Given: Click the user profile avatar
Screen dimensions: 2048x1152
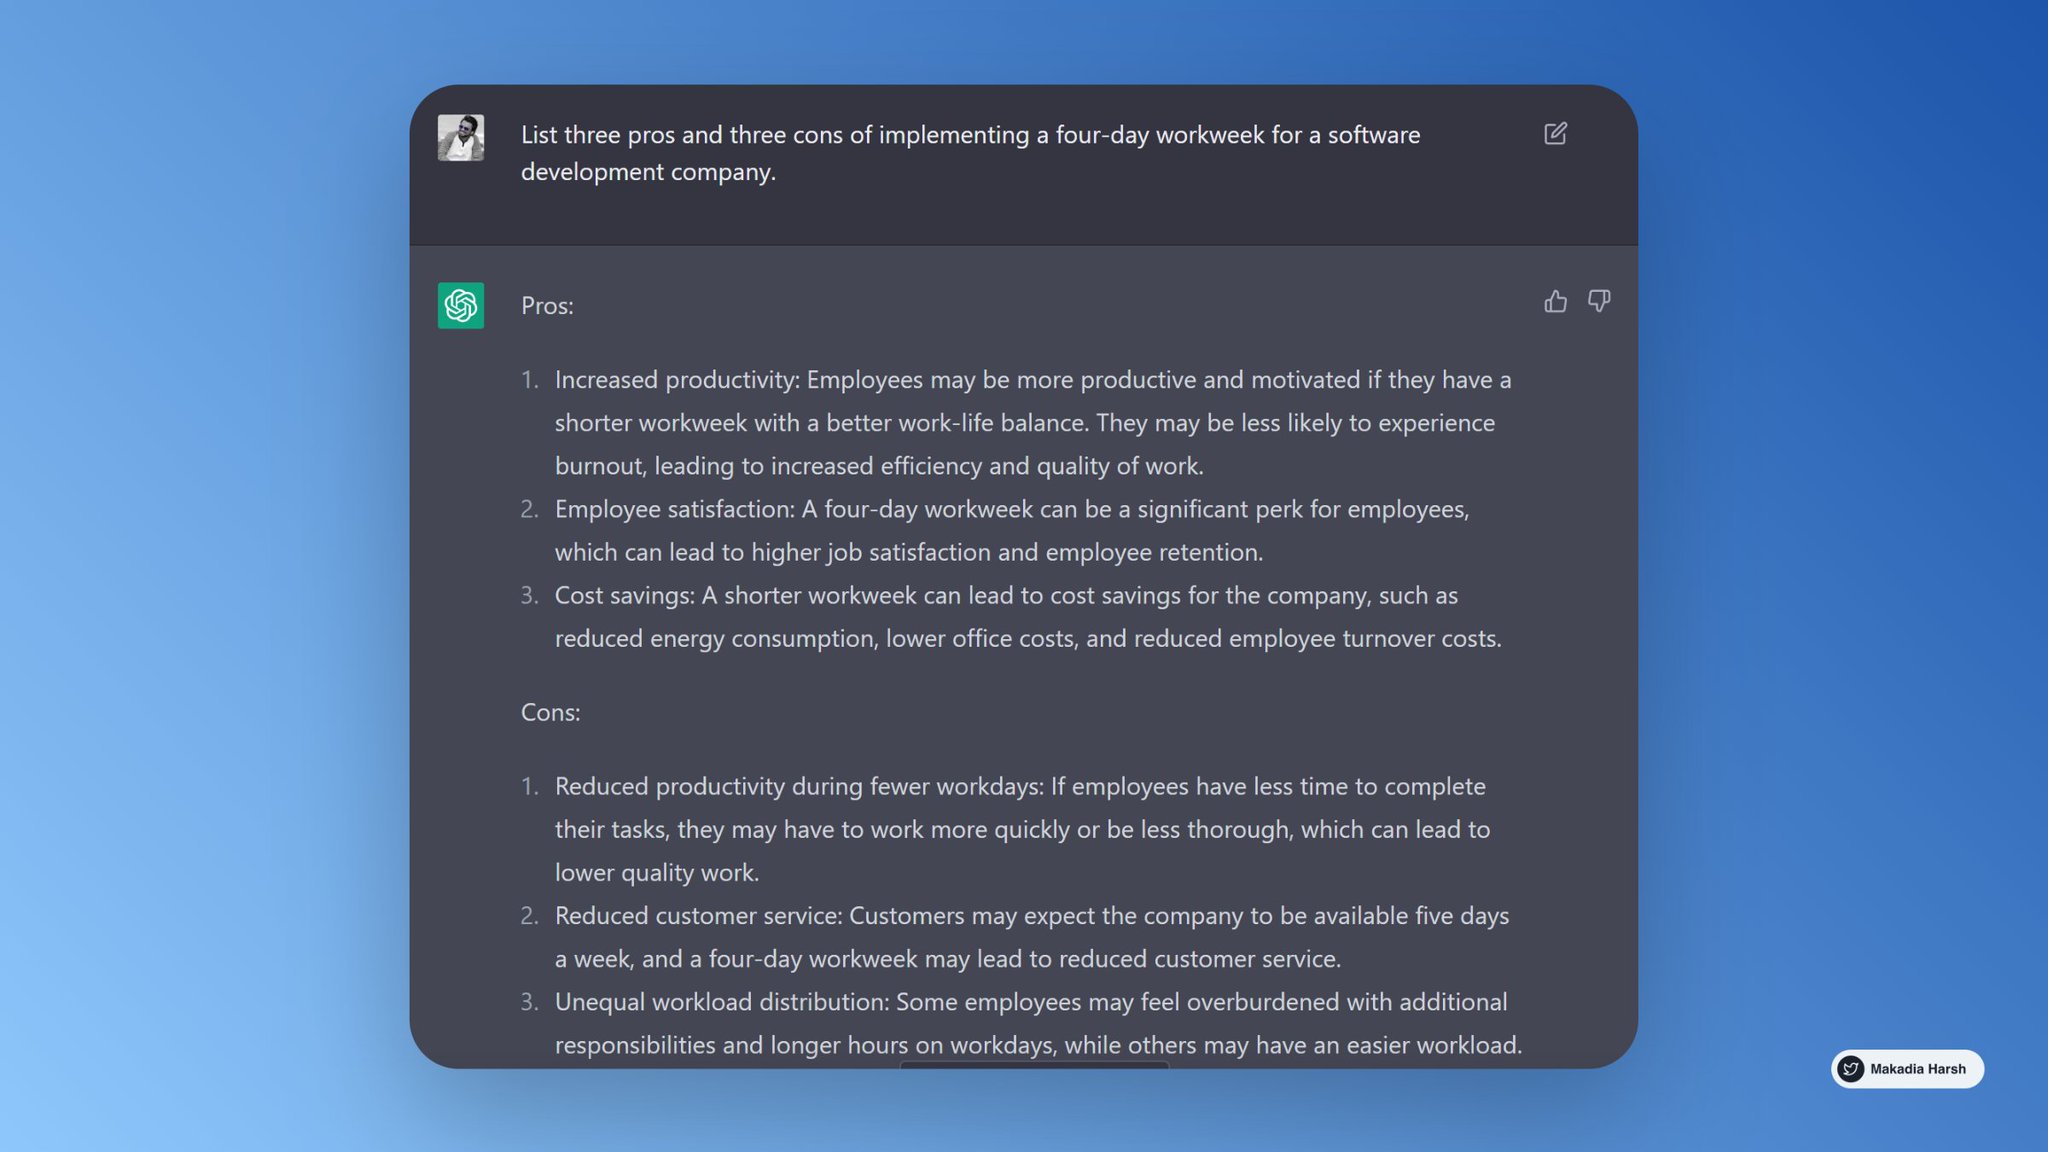Looking at the screenshot, I should (461, 137).
